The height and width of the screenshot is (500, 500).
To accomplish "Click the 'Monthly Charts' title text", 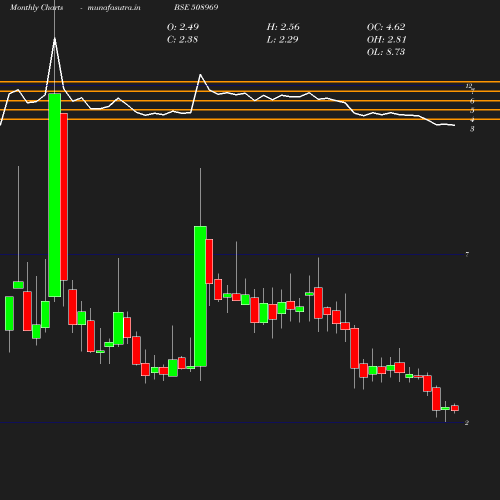I will click(37, 7).
